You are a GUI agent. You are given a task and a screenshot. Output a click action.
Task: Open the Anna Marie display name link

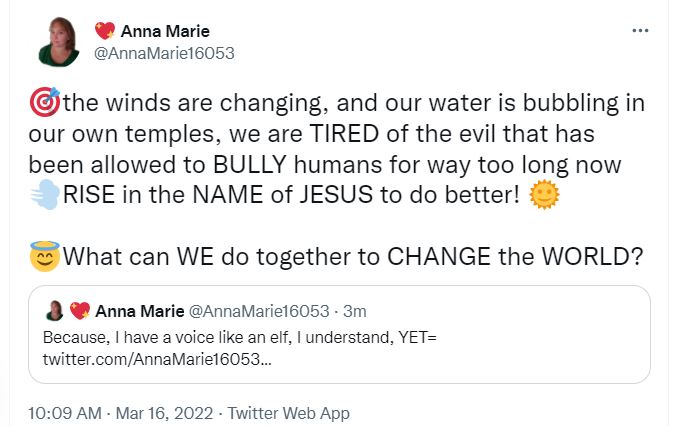165,31
